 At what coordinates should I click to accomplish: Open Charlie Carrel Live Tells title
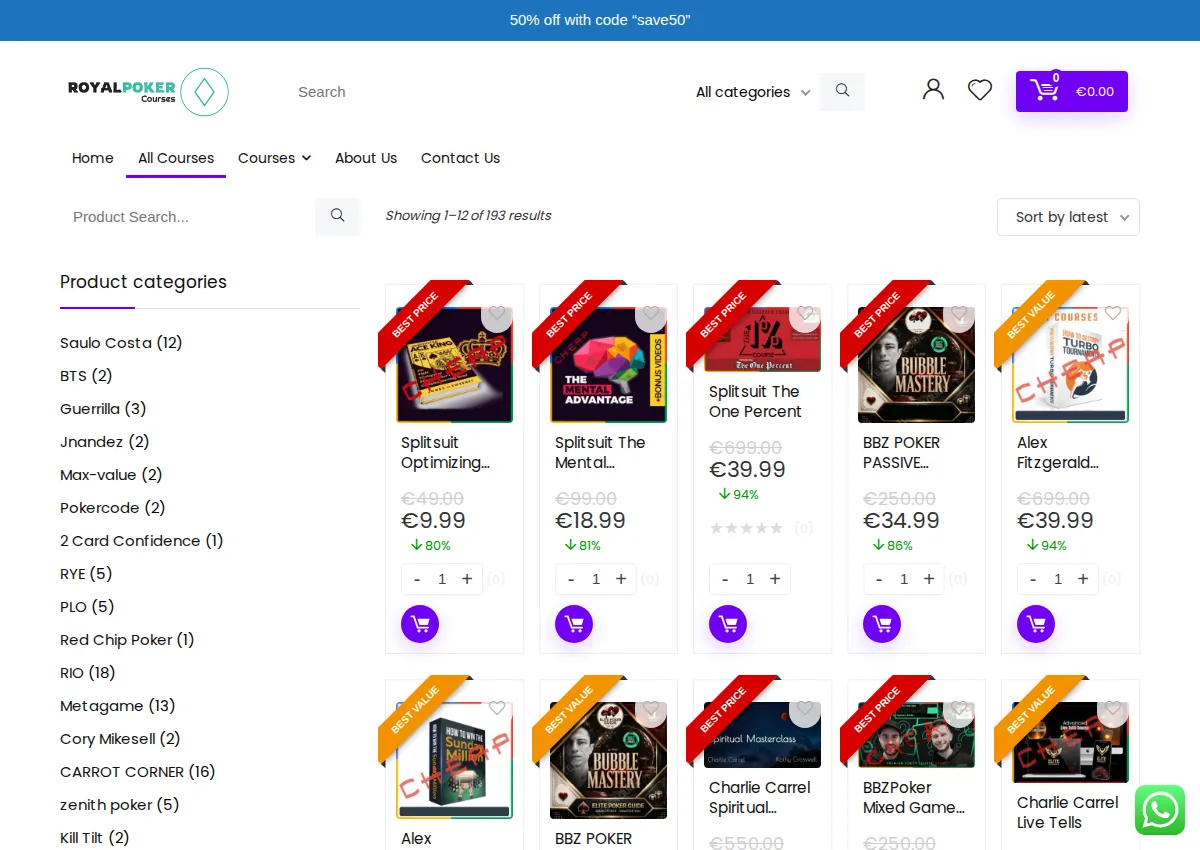pyautogui.click(x=1067, y=813)
